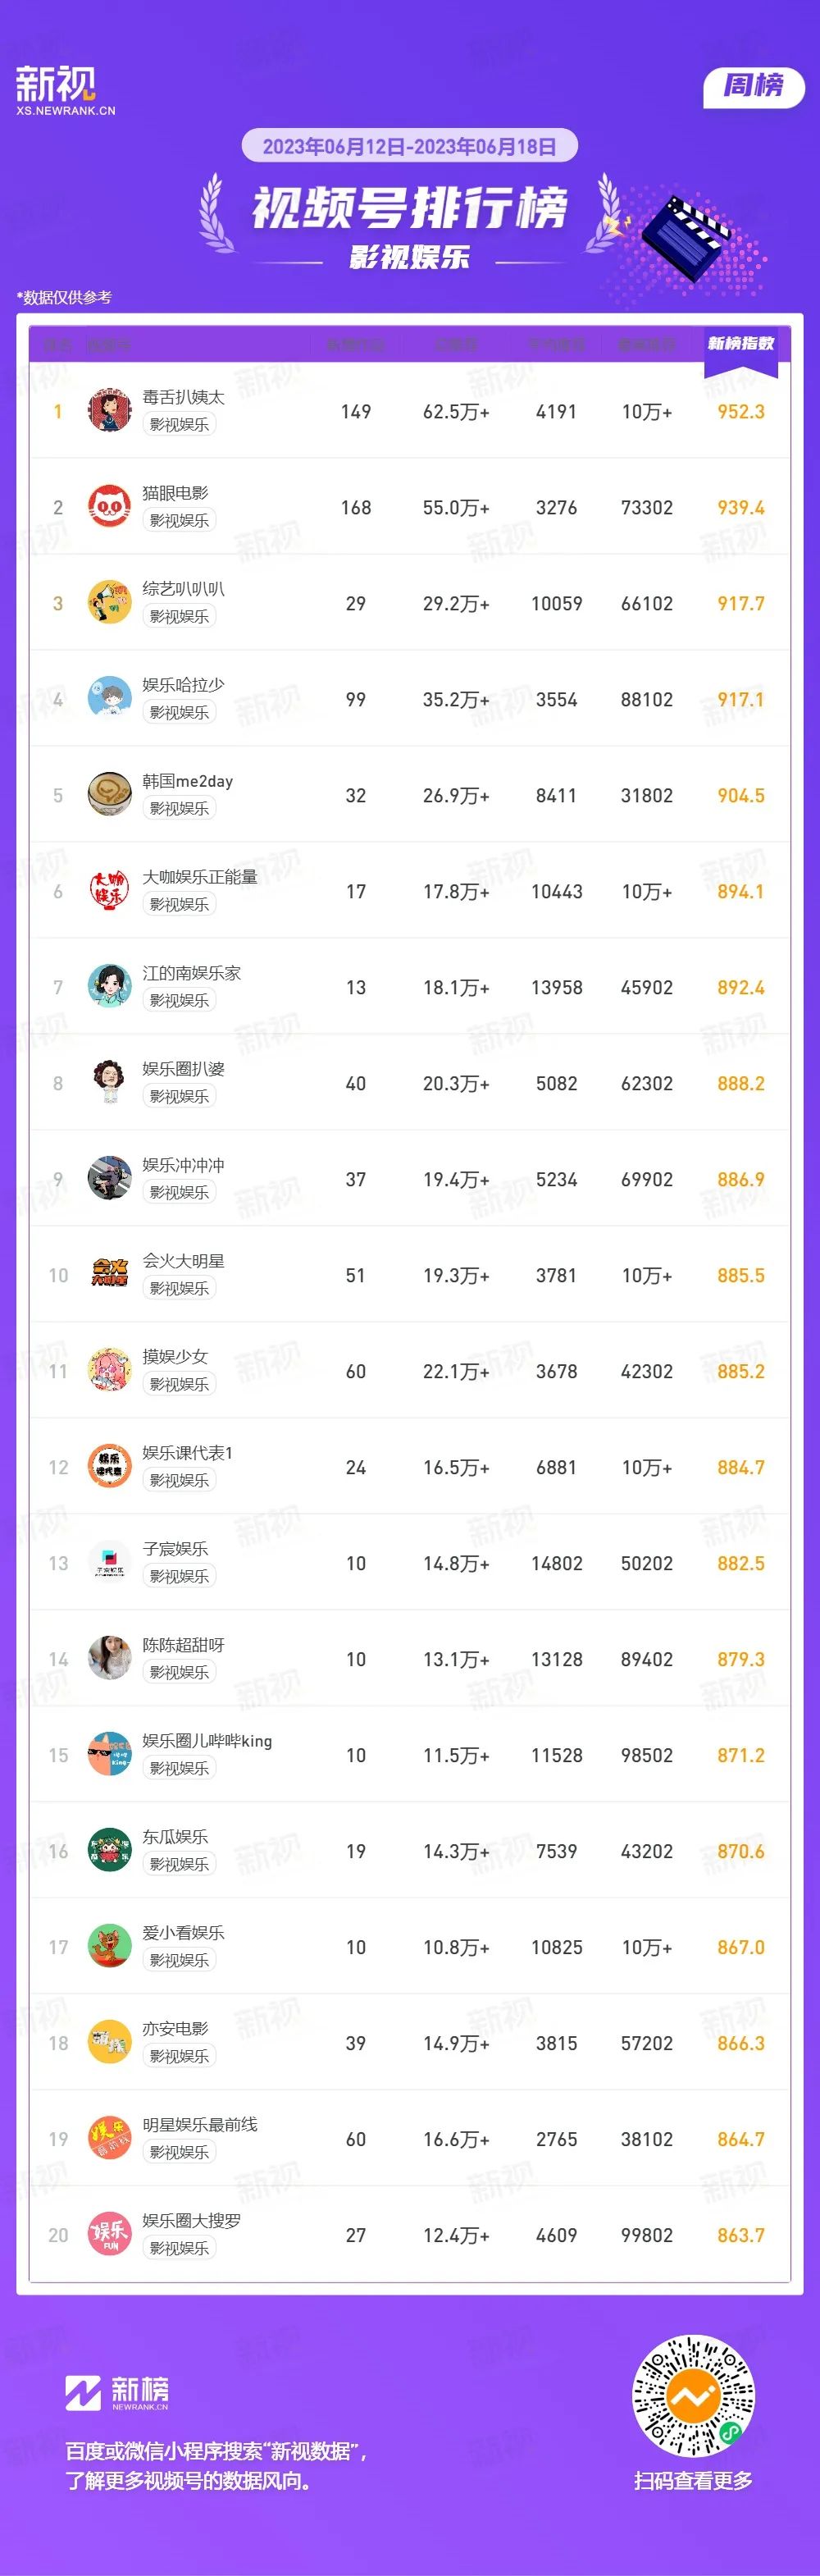Open the 大咖娱乐正能量 avatar icon
The width and height of the screenshot is (820, 2576).
109,891
